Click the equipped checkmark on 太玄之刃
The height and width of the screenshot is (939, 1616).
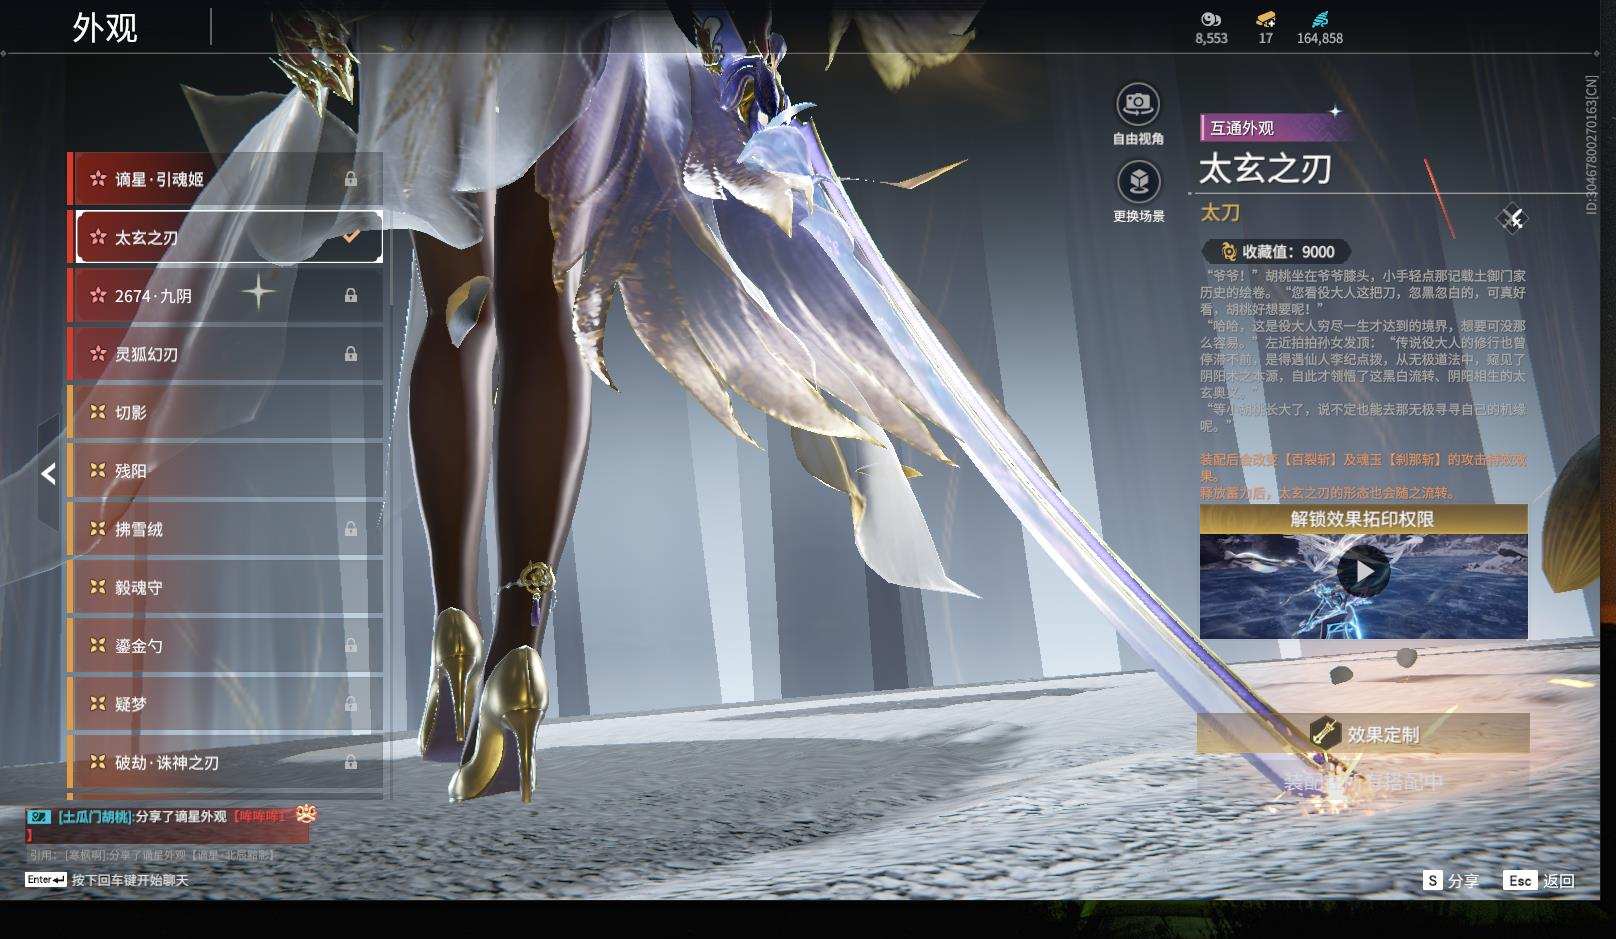(x=351, y=237)
